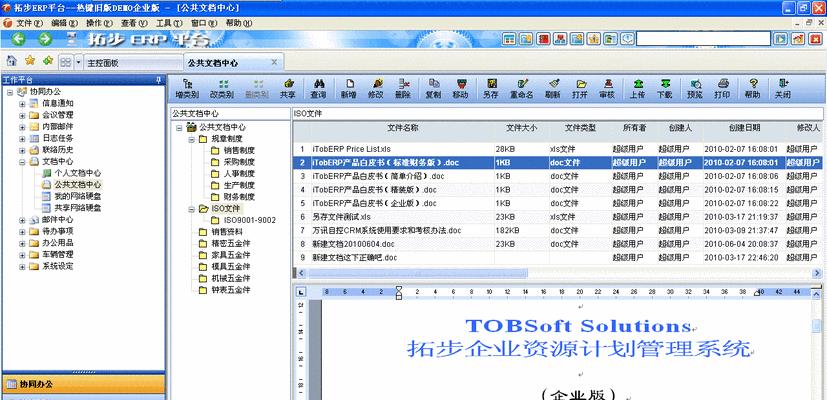Click the red book icon in header
Viewport: 827px width, 400px height.
click(x=543, y=39)
